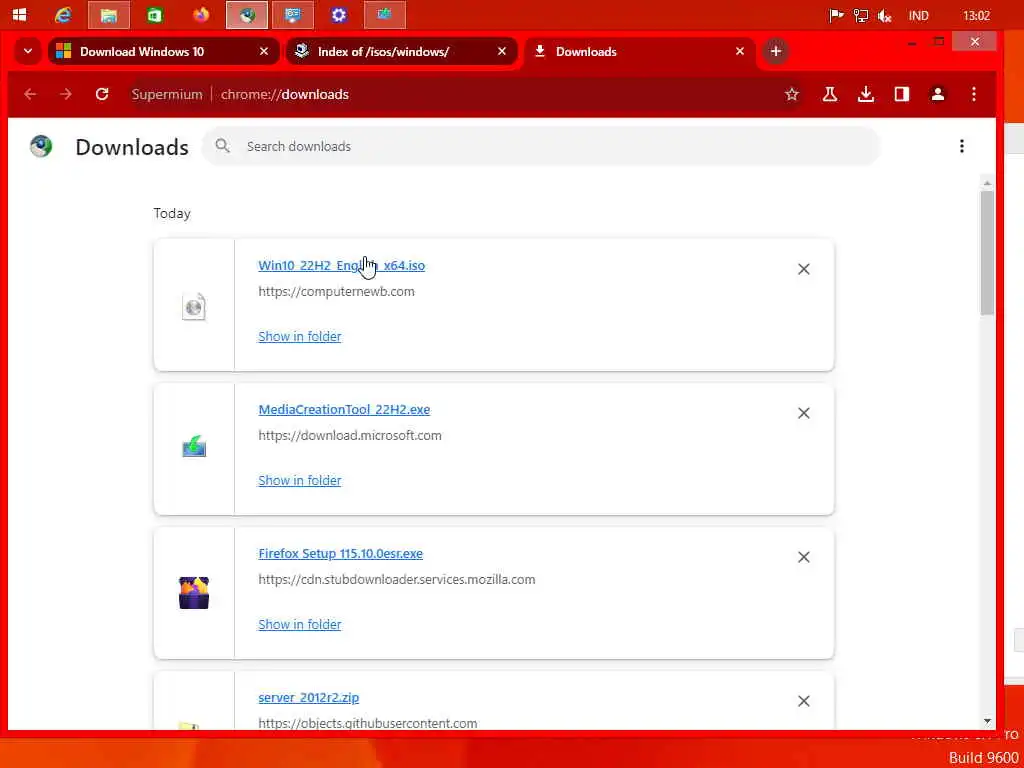Open the network tray icon
1024x768 pixels.
861,16
